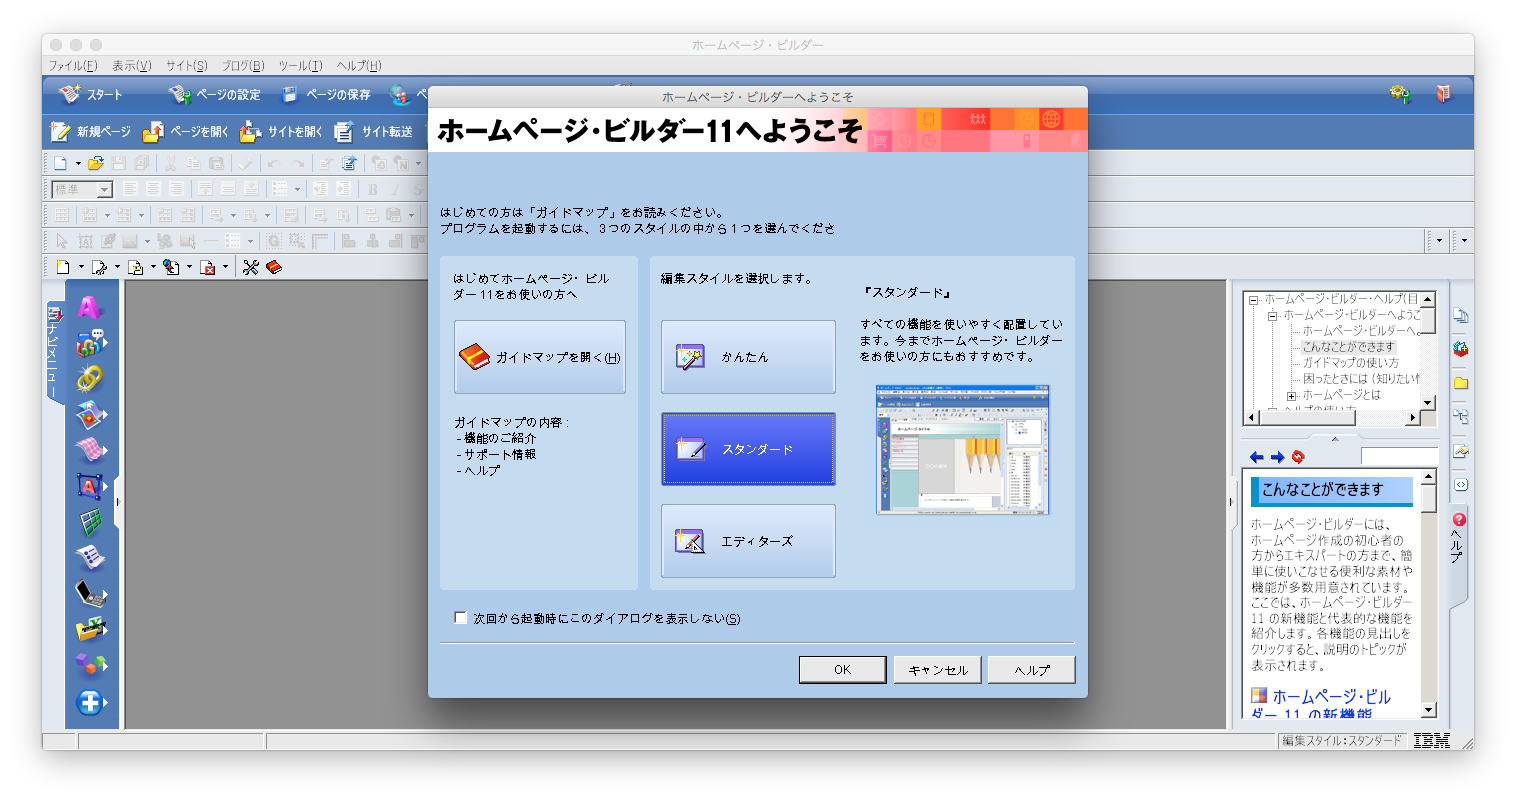
Task: Open the ツール(T) menu
Action: click(x=300, y=66)
